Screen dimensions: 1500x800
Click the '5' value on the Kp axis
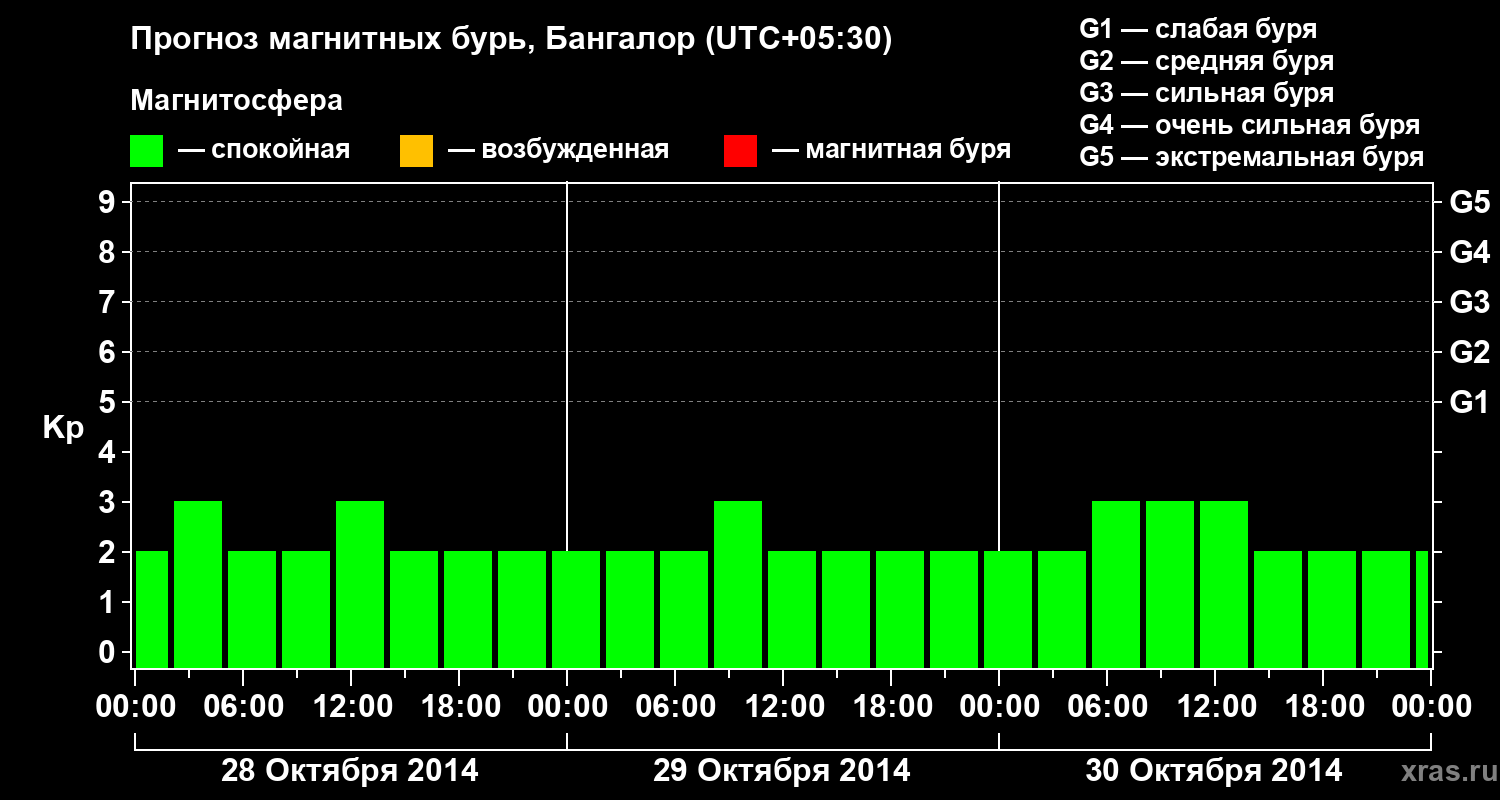point(109,402)
